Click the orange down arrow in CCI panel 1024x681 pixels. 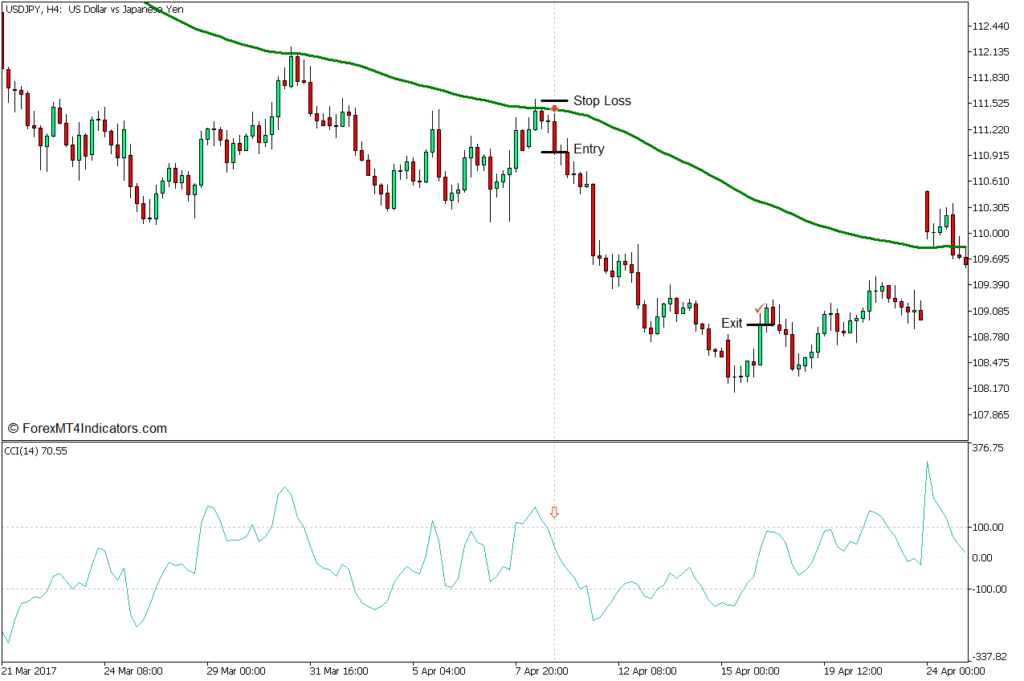554,512
